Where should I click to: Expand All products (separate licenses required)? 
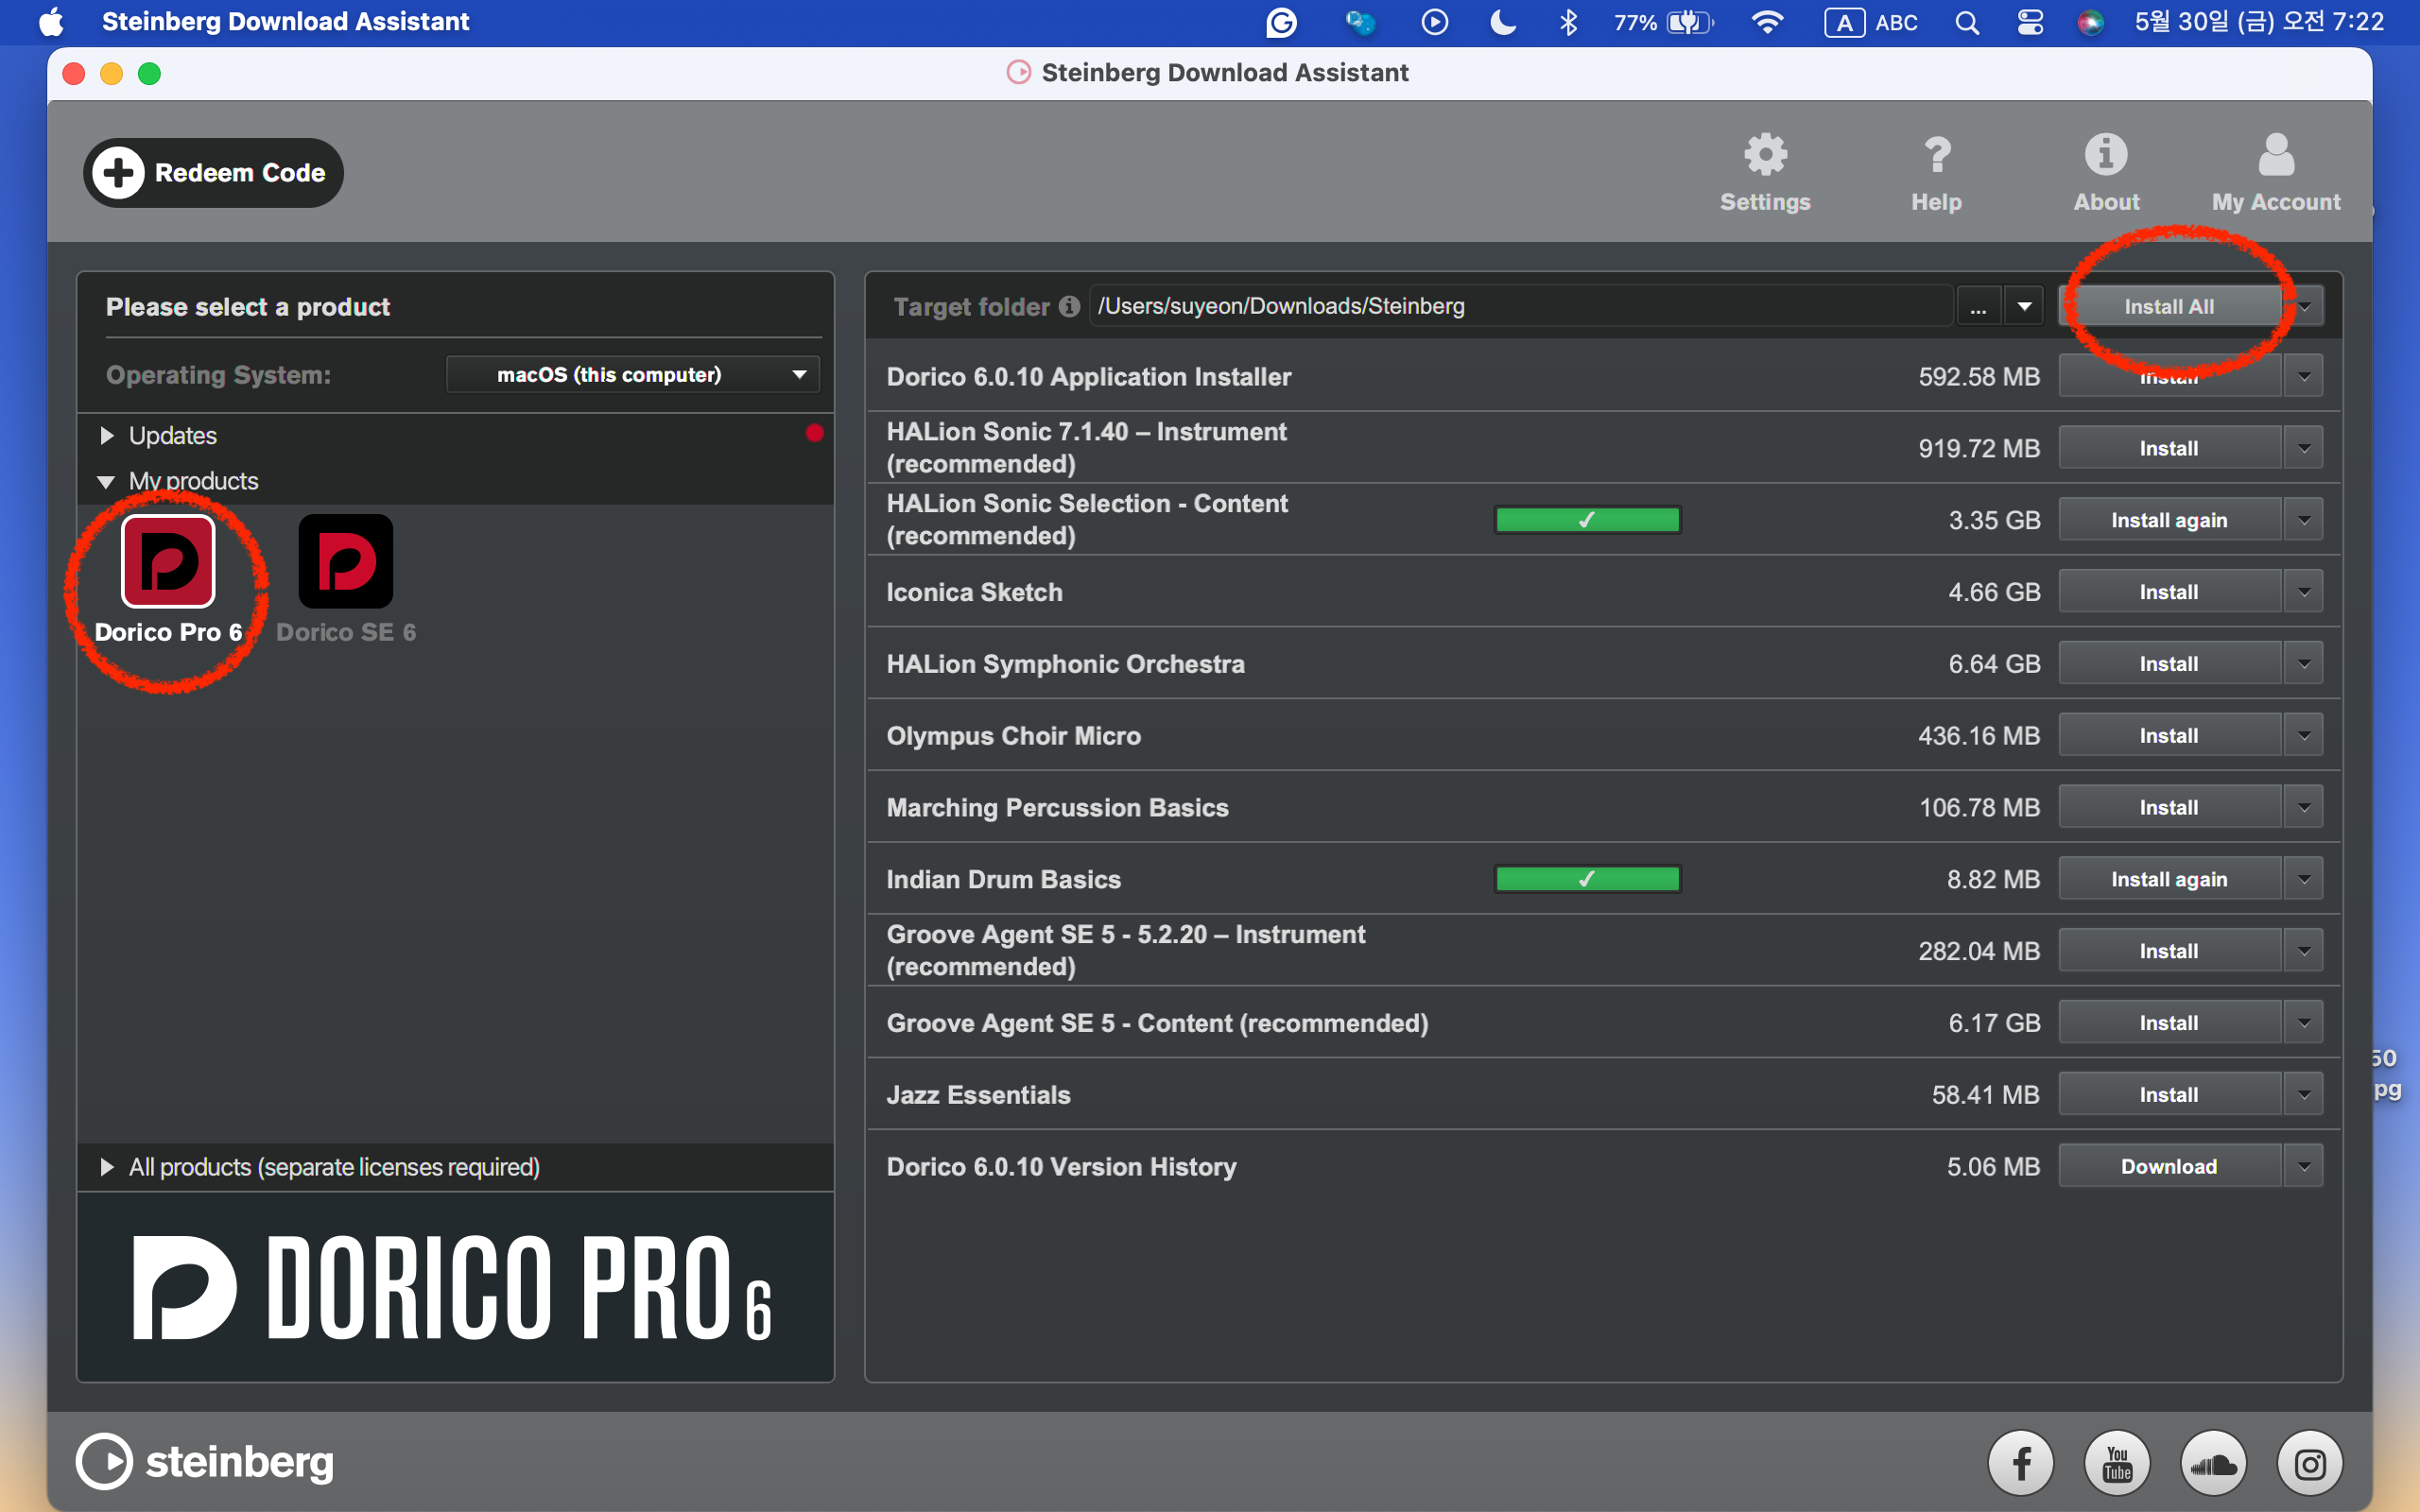[107, 1167]
